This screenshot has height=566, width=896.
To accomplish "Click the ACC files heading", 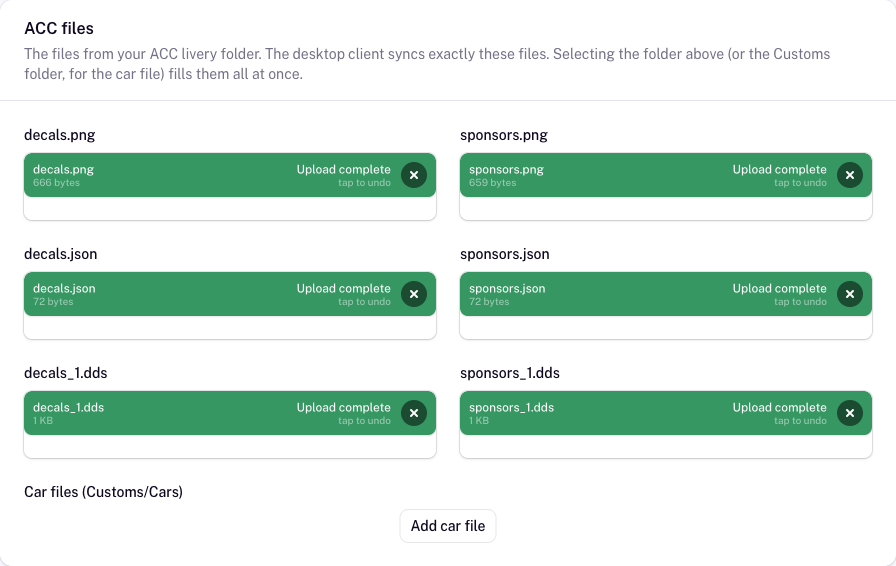I will click(59, 28).
